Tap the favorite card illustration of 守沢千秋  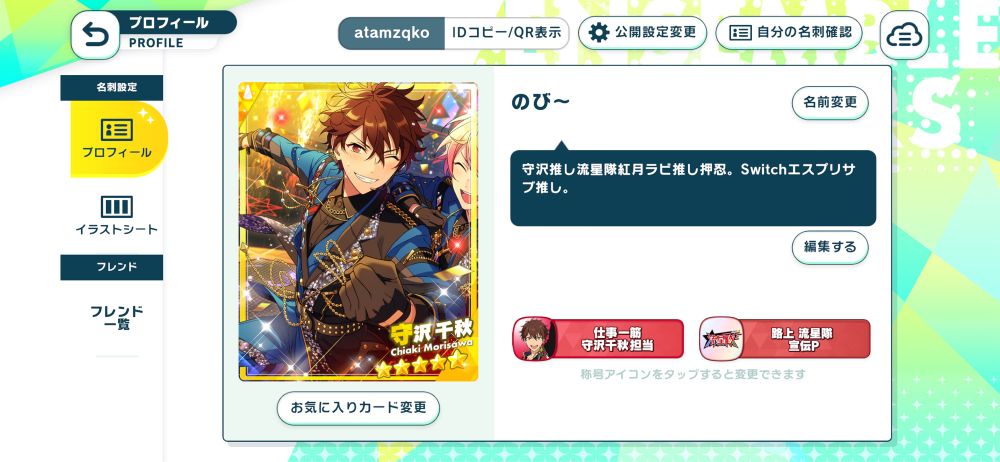[x=358, y=232]
